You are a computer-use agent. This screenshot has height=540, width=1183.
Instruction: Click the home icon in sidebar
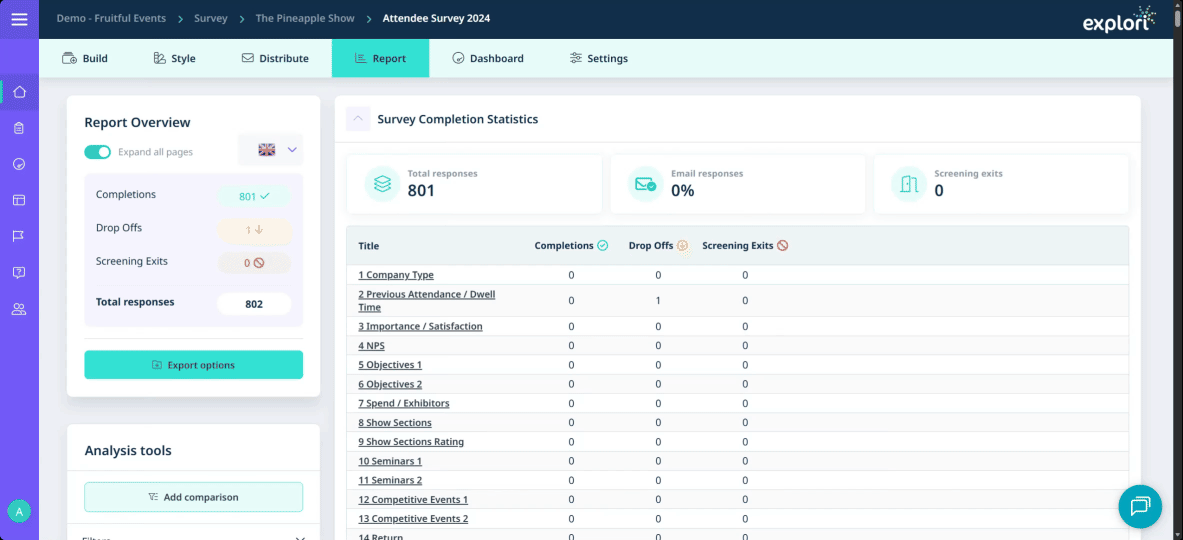click(x=19, y=92)
